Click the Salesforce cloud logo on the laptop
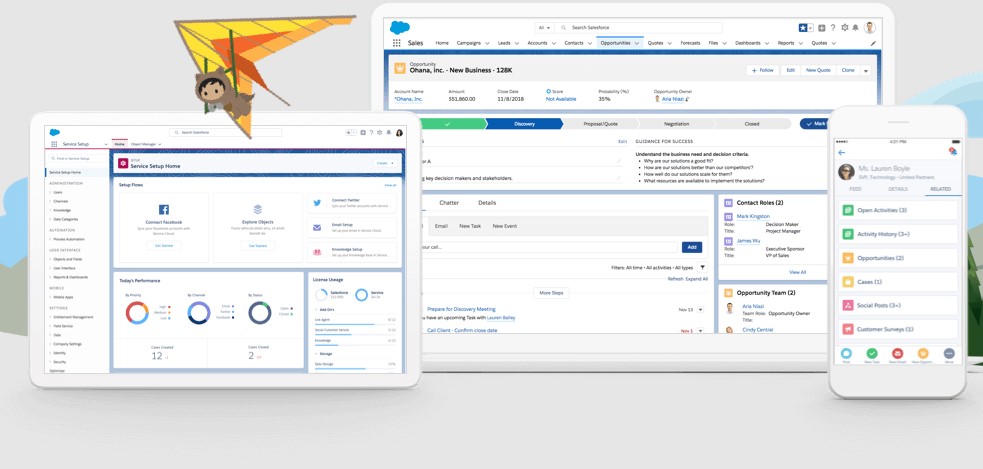Viewport: 983px width, 469px height. point(399,28)
